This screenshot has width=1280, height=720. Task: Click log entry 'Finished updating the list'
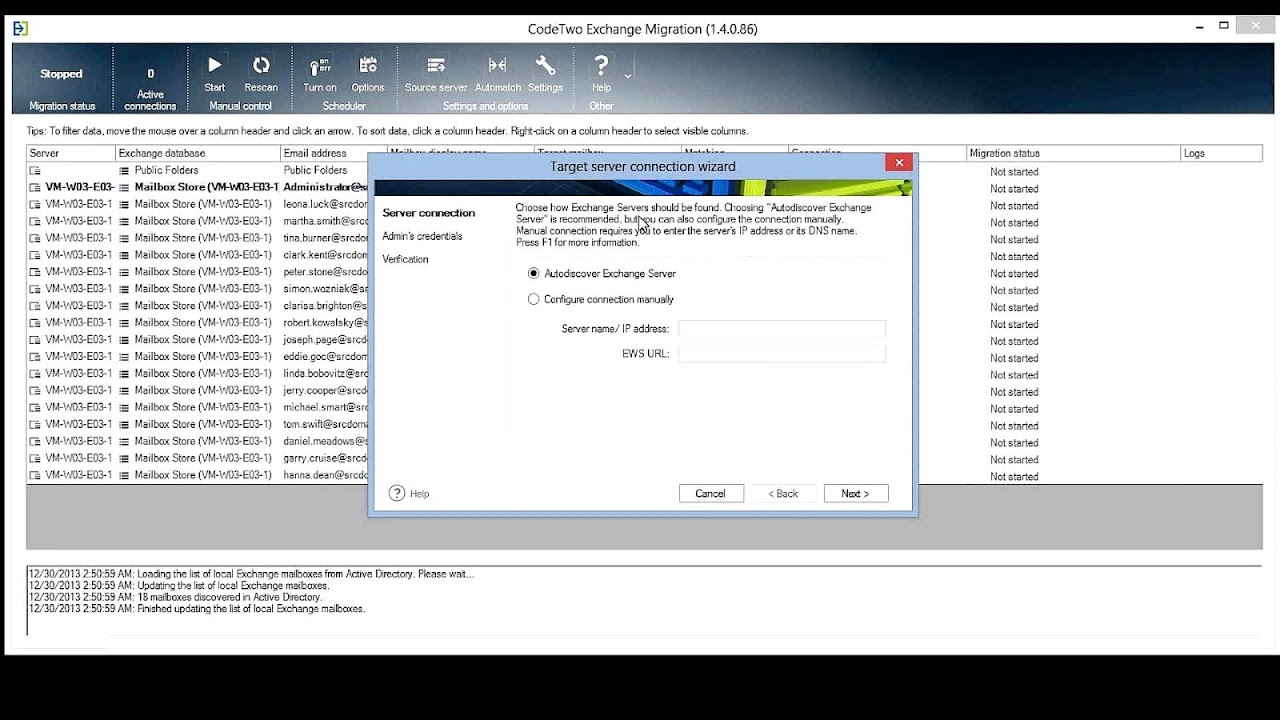point(197,609)
